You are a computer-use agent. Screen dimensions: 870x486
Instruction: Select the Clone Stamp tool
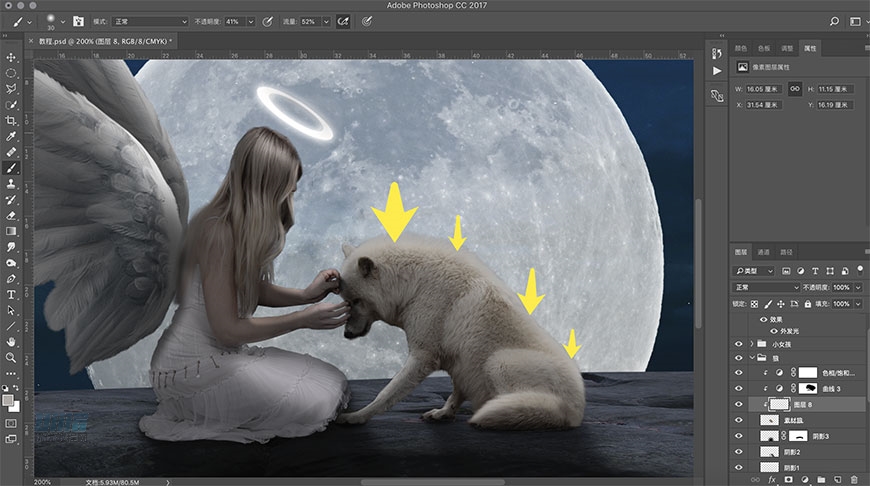tap(11, 184)
